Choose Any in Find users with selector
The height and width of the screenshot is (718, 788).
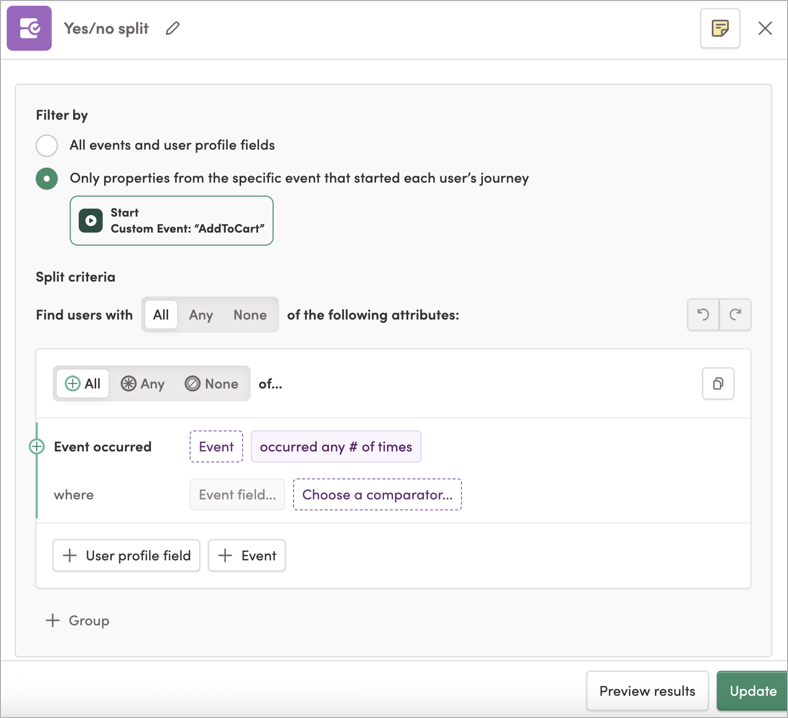click(201, 315)
